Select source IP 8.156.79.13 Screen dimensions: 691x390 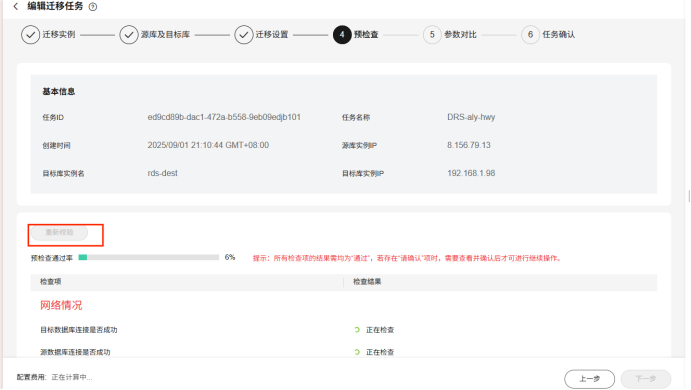[469, 145]
